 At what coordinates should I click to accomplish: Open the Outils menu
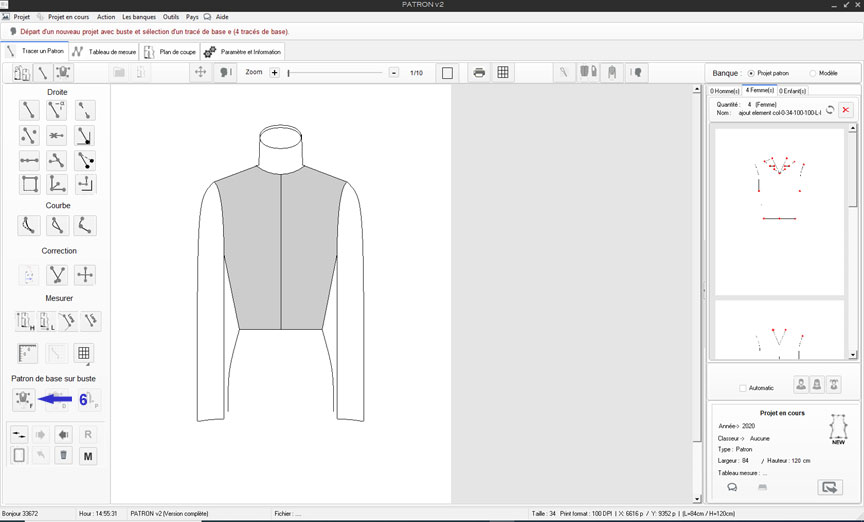pos(171,17)
